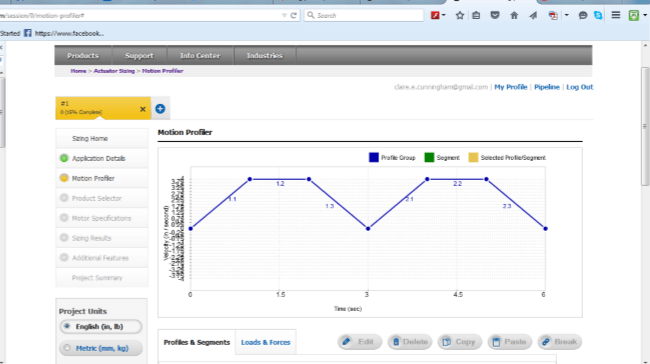The height and width of the screenshot is (364, 650).
Task: Open the bookmarks list icon
Action: (x=476, y=15)
